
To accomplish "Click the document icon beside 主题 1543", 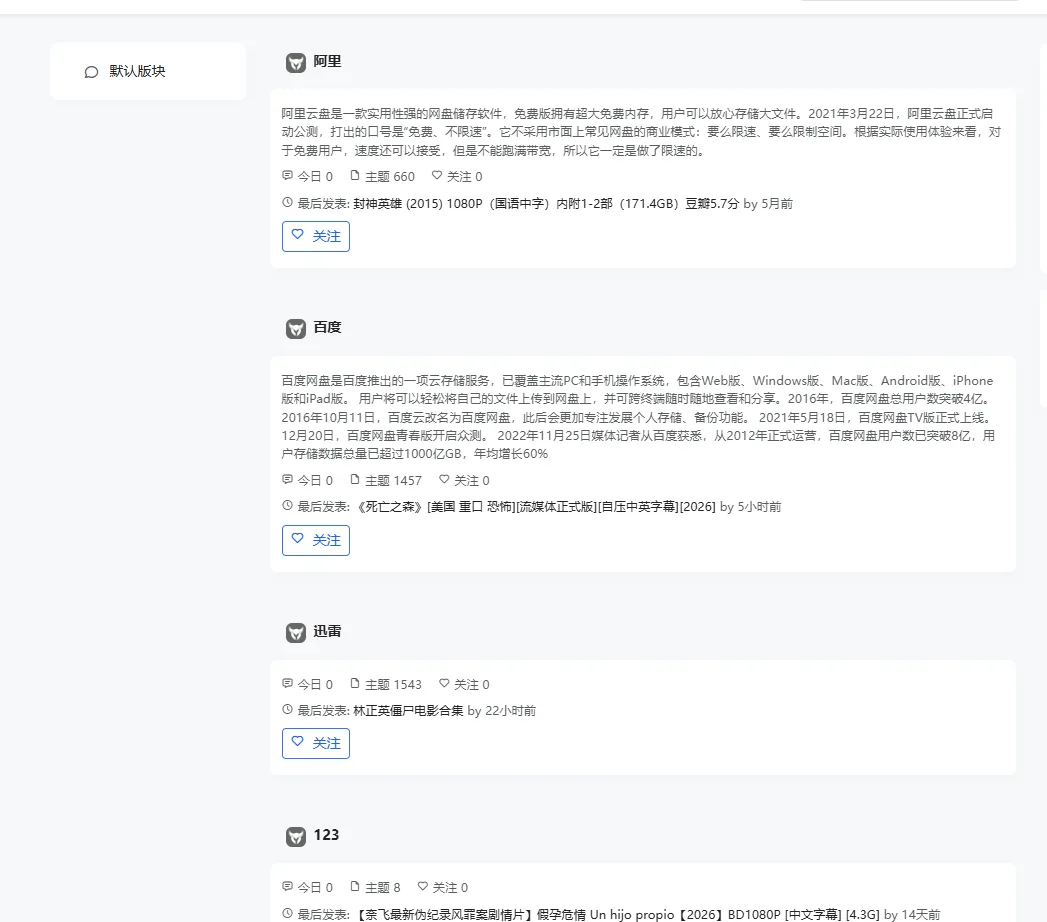I will click(x=355, y=683).
